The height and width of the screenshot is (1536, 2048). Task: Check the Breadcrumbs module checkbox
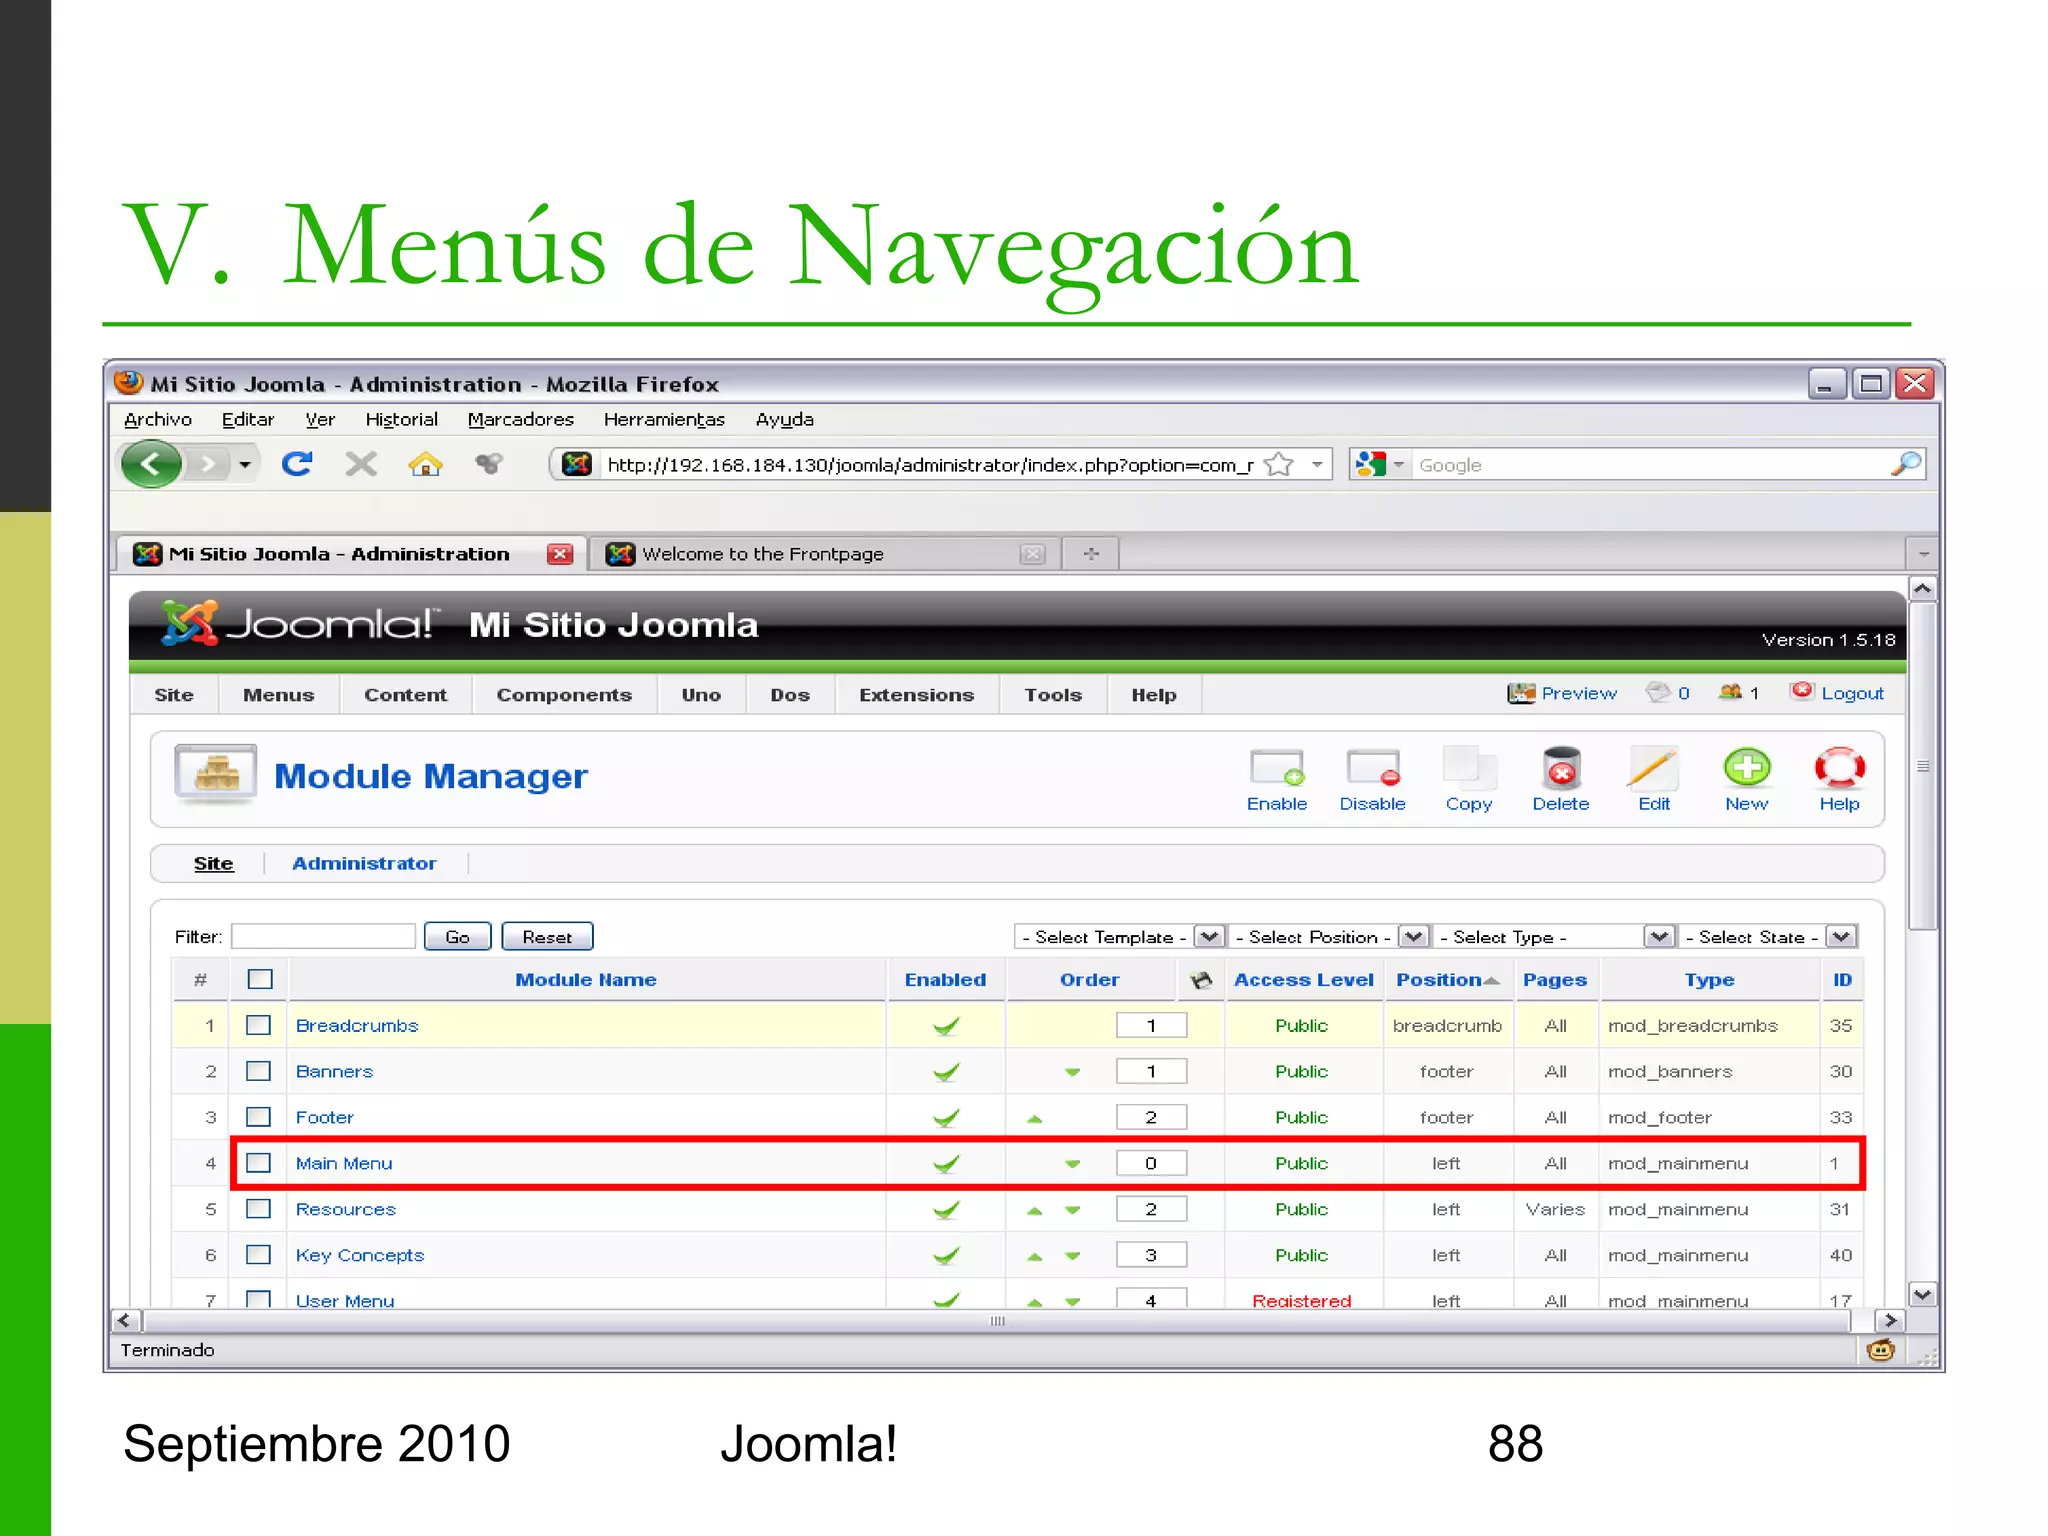259,1026
